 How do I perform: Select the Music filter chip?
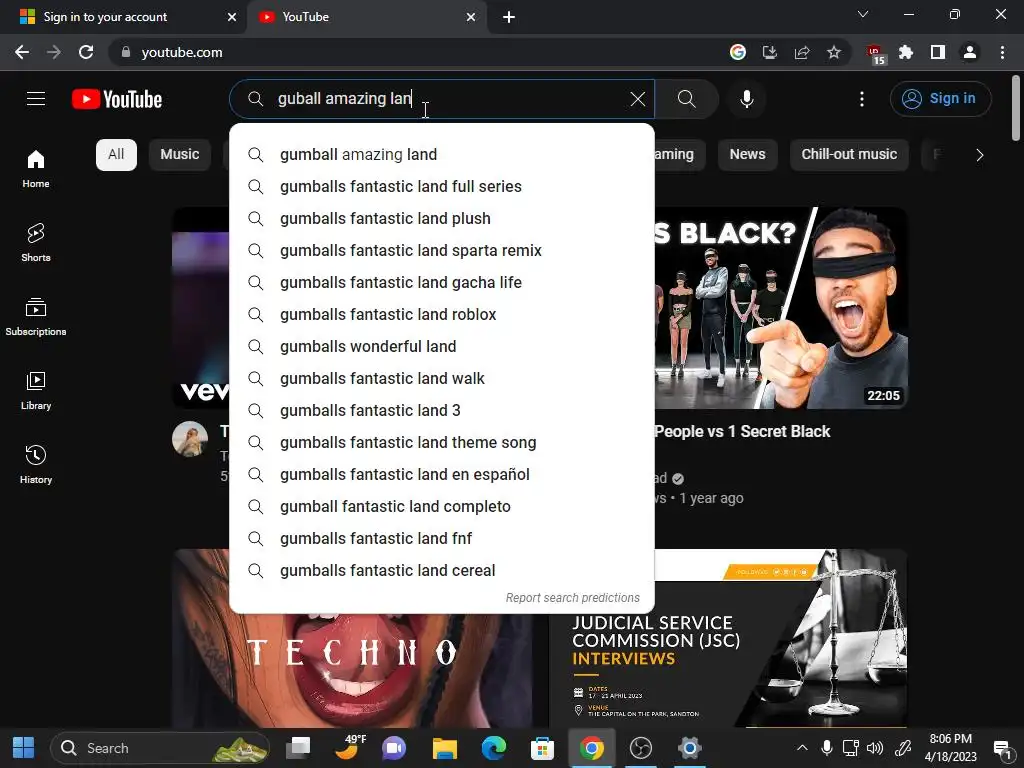click(x=180, y=155)
